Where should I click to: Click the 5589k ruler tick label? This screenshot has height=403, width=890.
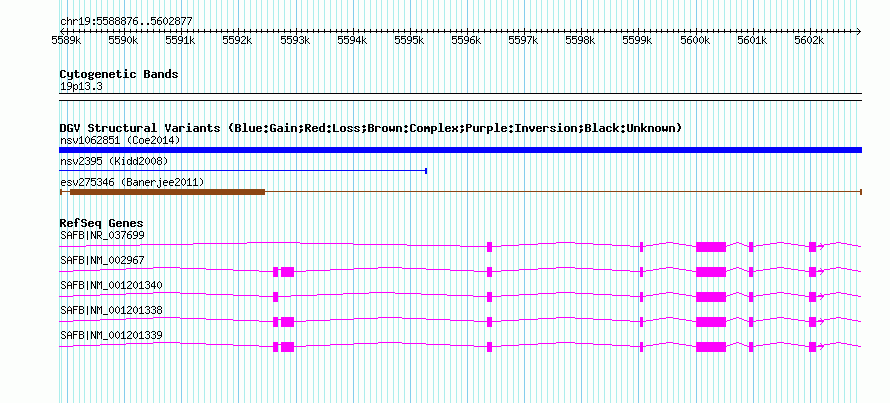coord(66,40)
